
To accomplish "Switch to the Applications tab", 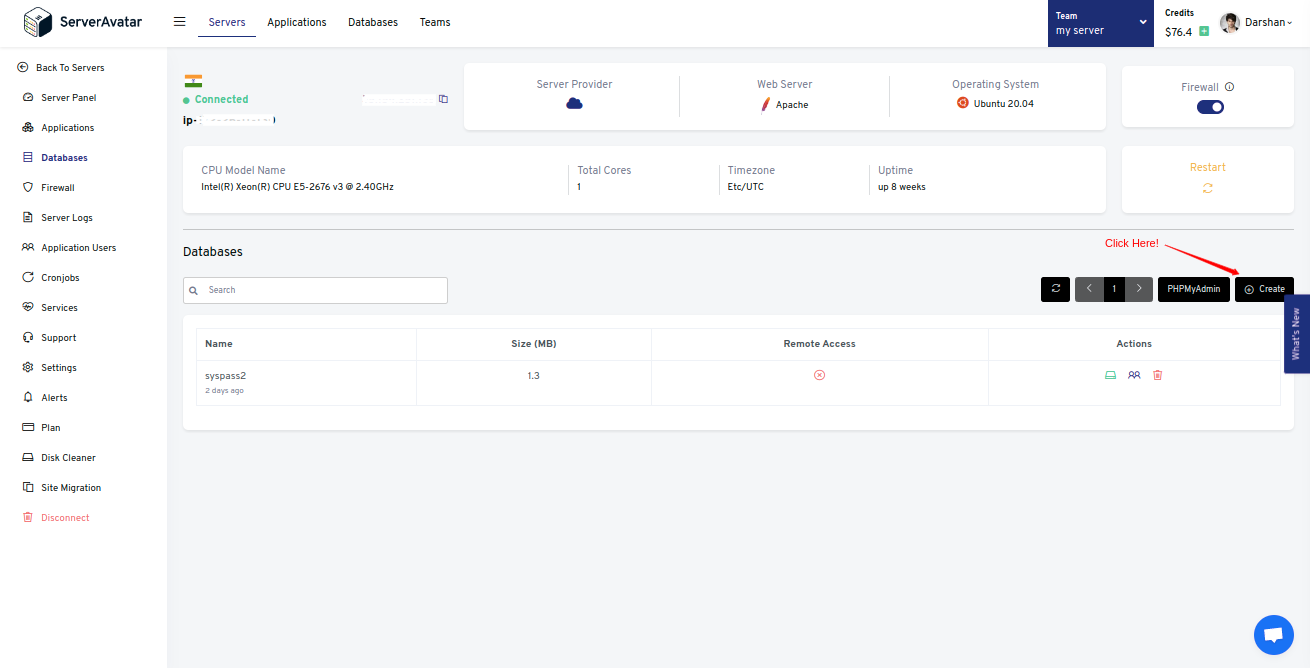I will 296,21.
